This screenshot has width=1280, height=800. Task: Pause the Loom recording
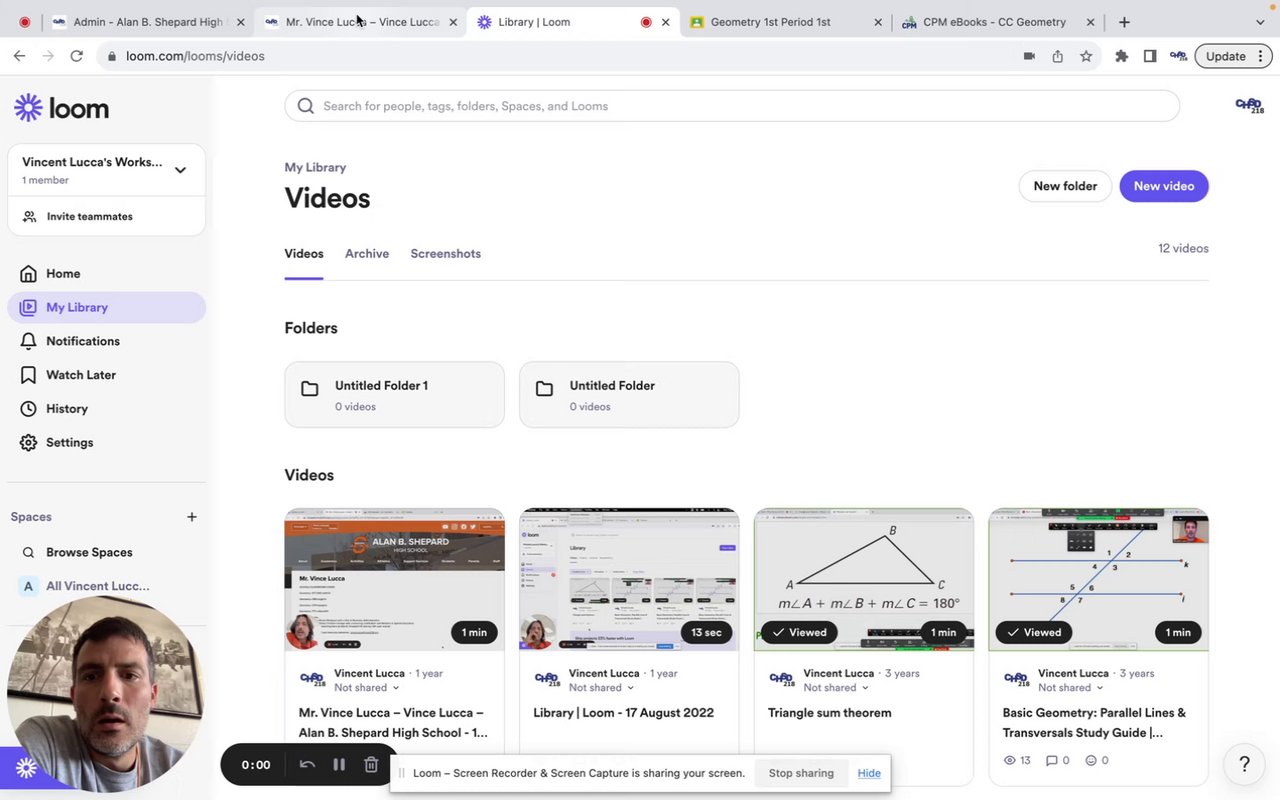[x=339, y=765]
